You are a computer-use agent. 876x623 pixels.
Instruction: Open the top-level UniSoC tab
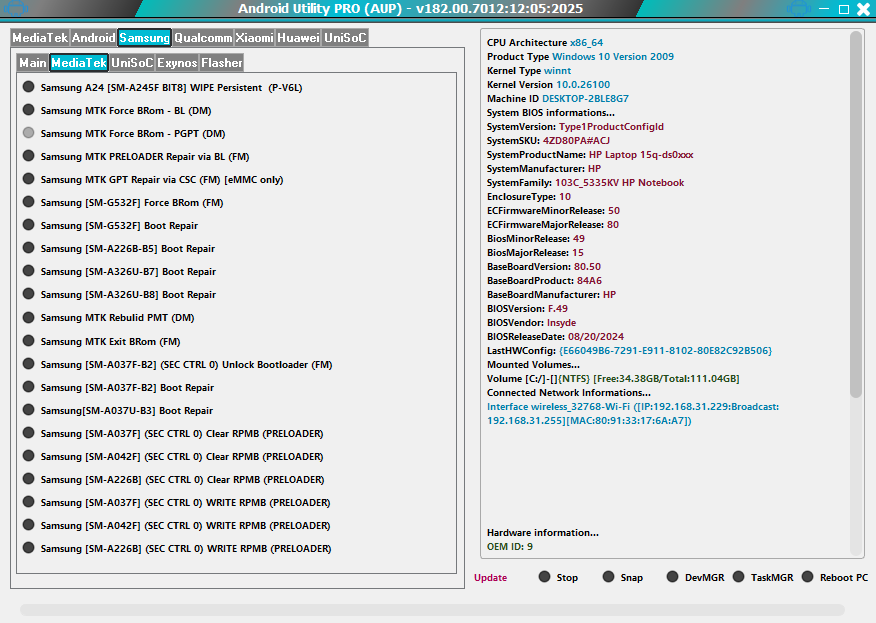pyautogui.click(x=345, y=37)
